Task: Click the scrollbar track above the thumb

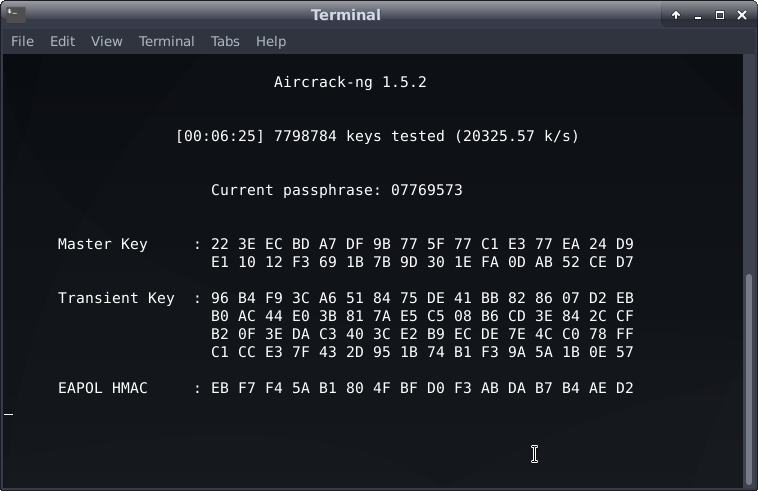Action: [x=749, y=160]
